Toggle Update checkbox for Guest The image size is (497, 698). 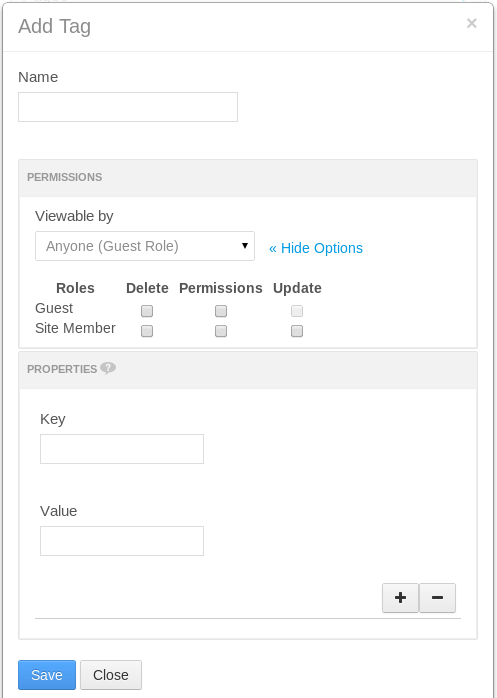(x=297, y=311)
